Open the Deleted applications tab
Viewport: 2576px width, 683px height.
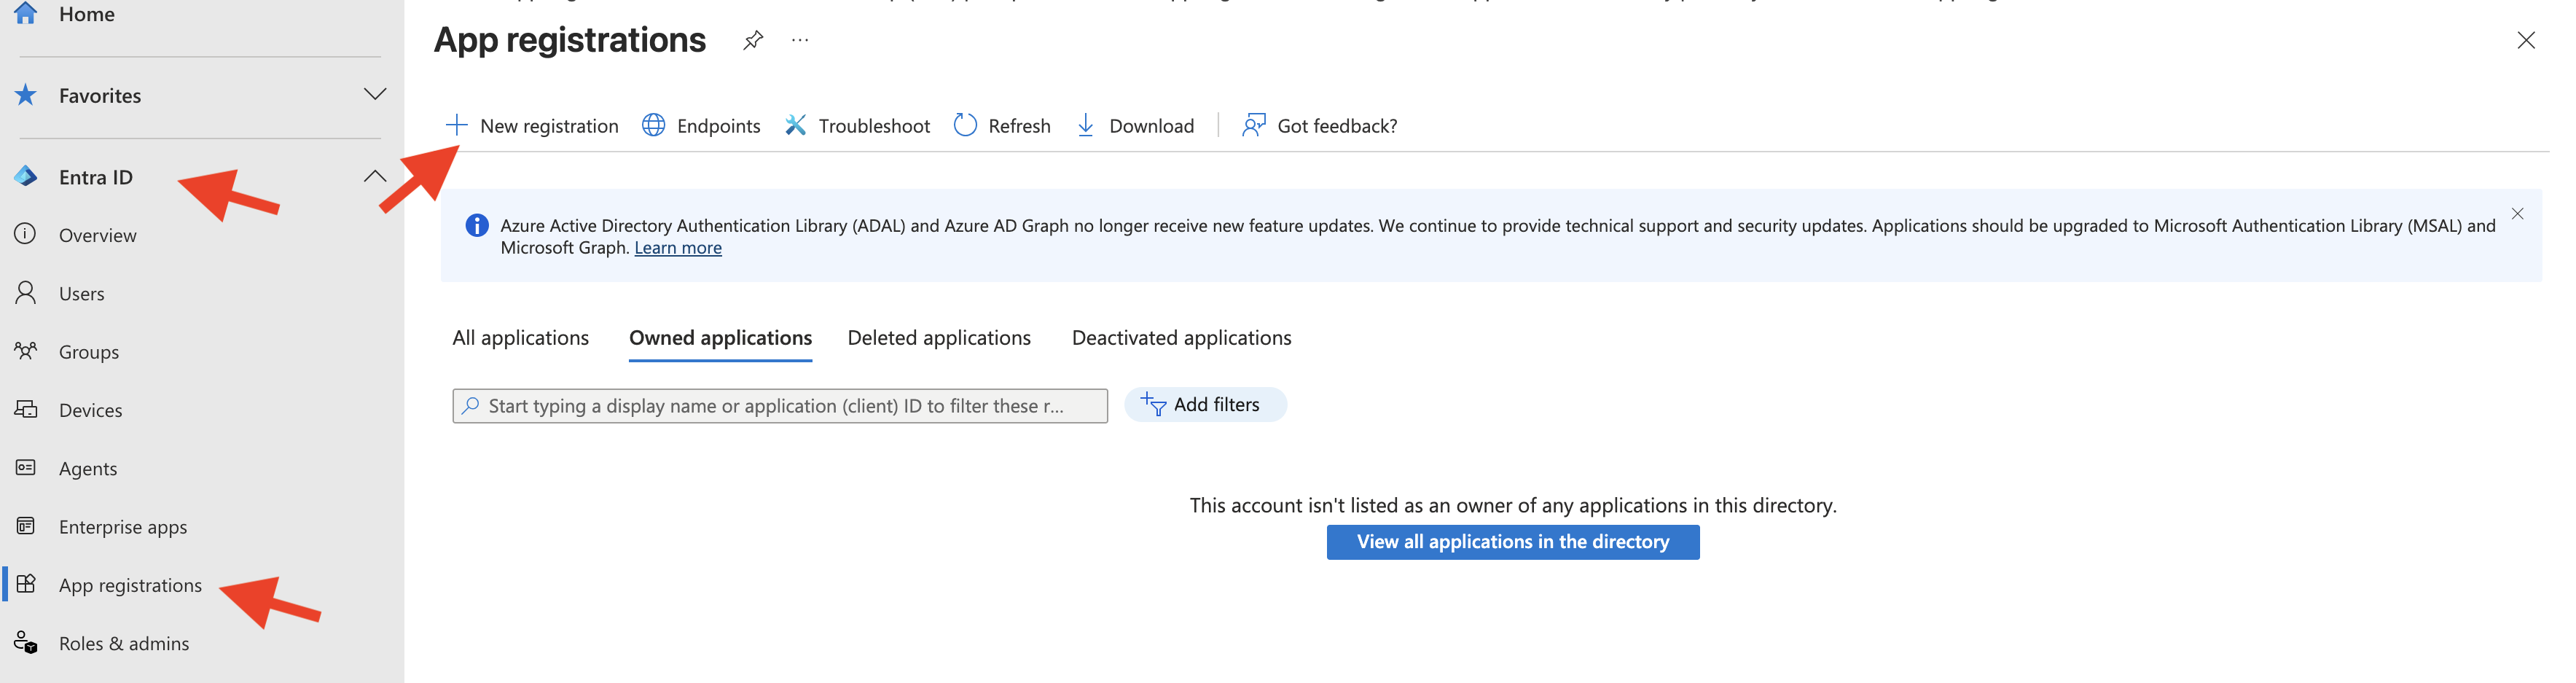939,338
